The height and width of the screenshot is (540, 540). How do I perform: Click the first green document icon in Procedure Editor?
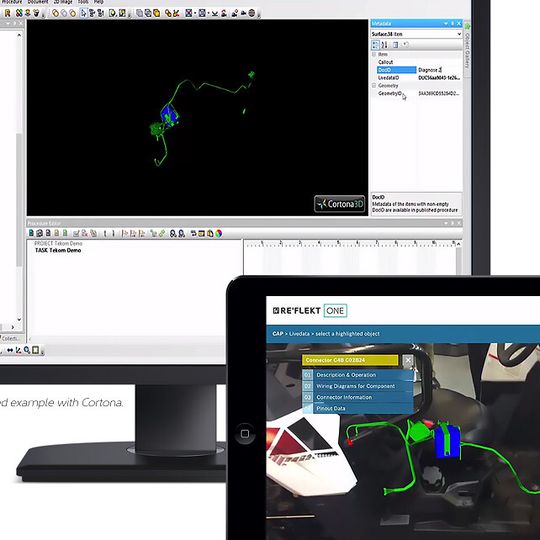point(31,233)
